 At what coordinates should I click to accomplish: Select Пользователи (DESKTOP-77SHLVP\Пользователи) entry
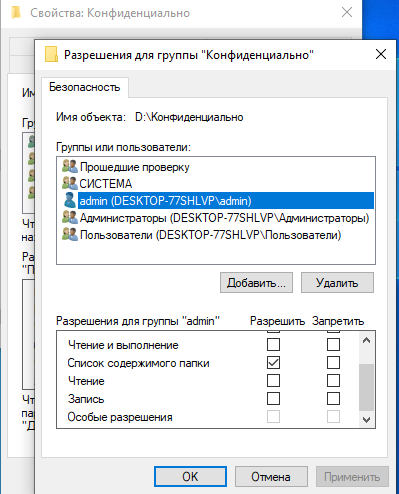pyautogui.click(x=211, y=235)
